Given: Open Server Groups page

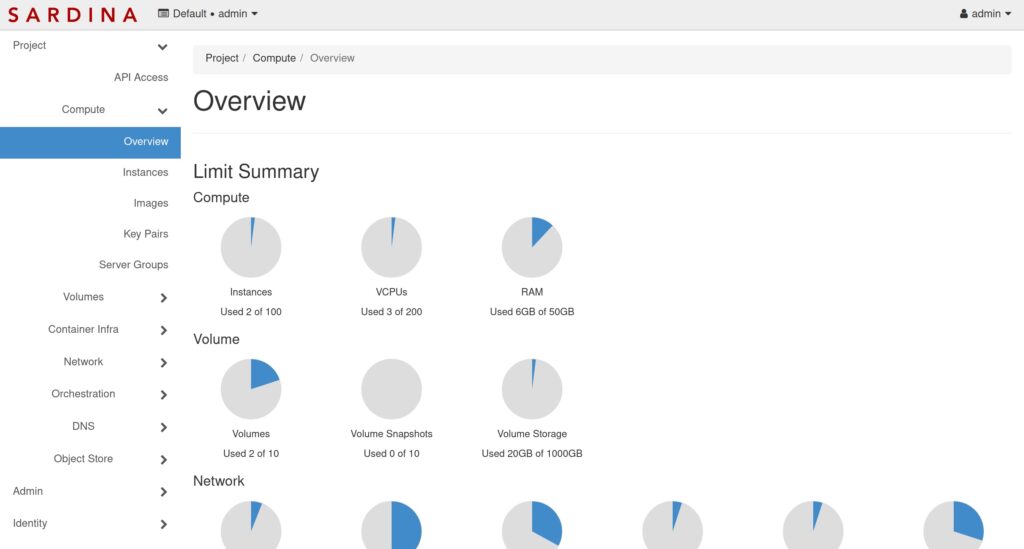Looking at the screenshot, I should (x=133, y=264).
